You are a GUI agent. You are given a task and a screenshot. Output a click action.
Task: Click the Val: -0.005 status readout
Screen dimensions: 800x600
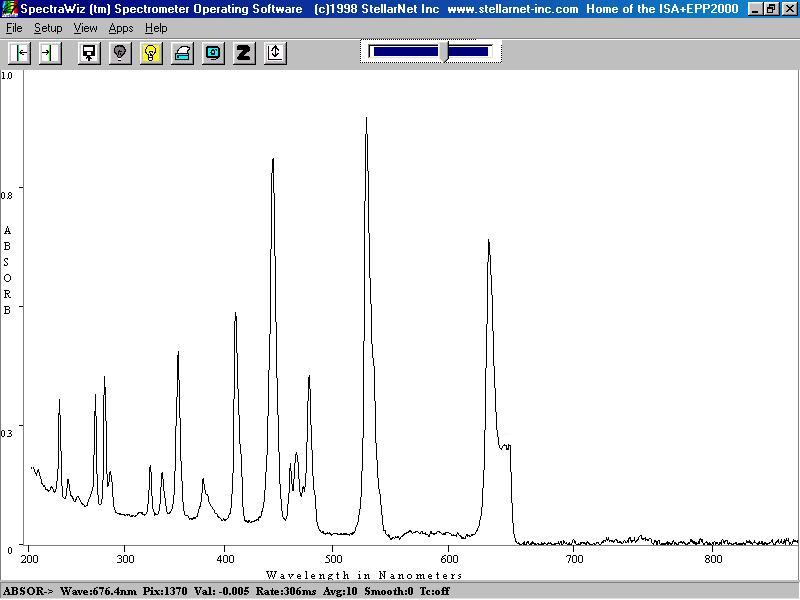click(x=221, y=591)
